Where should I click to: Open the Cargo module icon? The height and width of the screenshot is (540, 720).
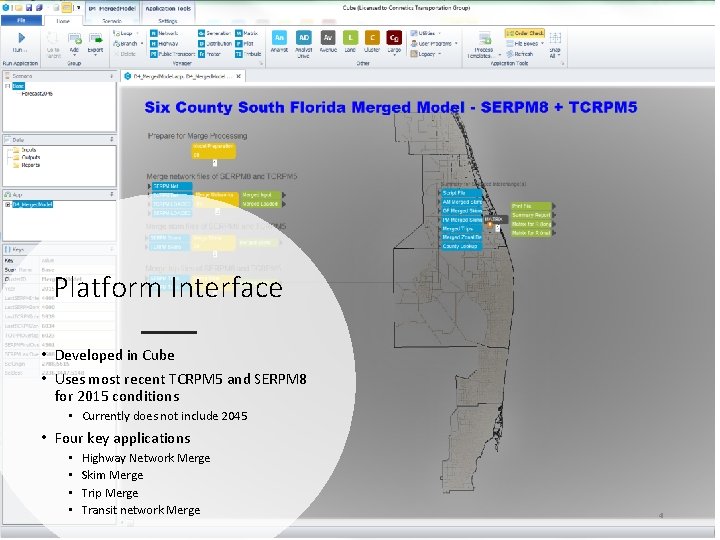coord(394,38)
